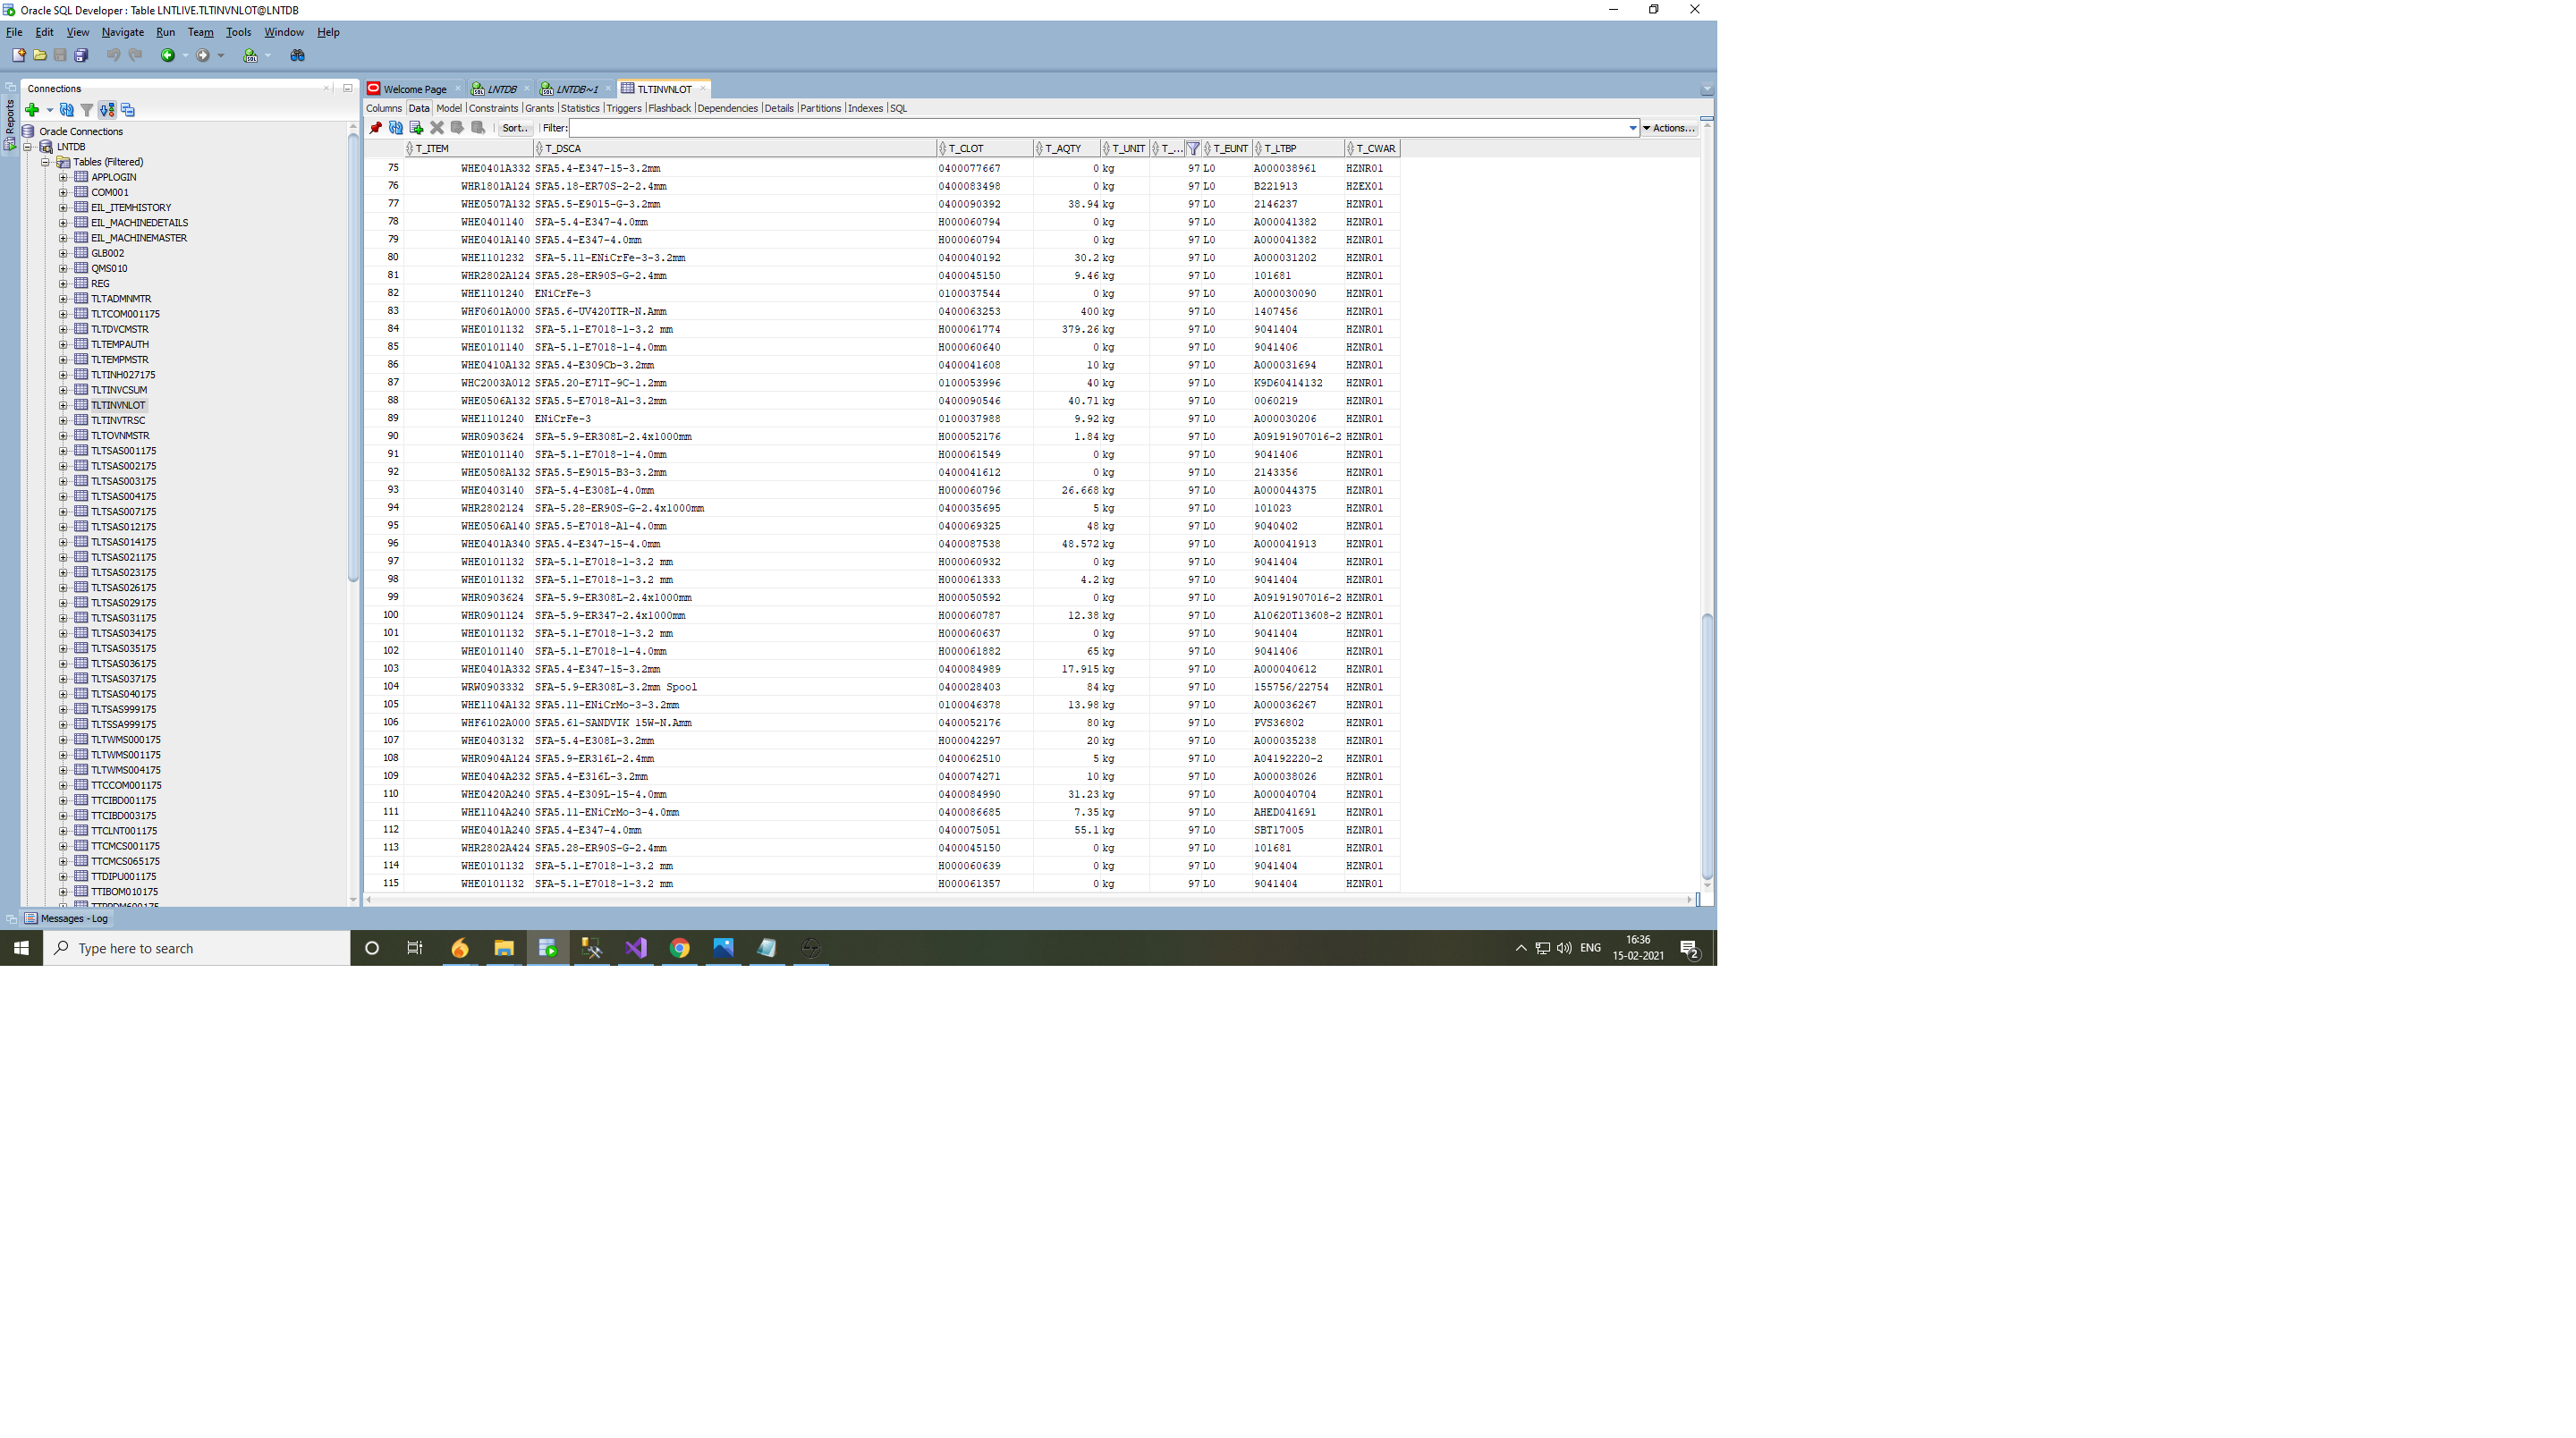This screenshot has height=1438, width=2576.
Task: Expand the TLTINVCSUM table node
Action: tap(63, 390)
